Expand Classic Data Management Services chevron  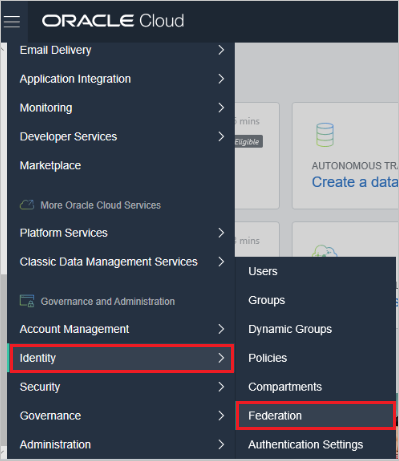pos(221,262)
